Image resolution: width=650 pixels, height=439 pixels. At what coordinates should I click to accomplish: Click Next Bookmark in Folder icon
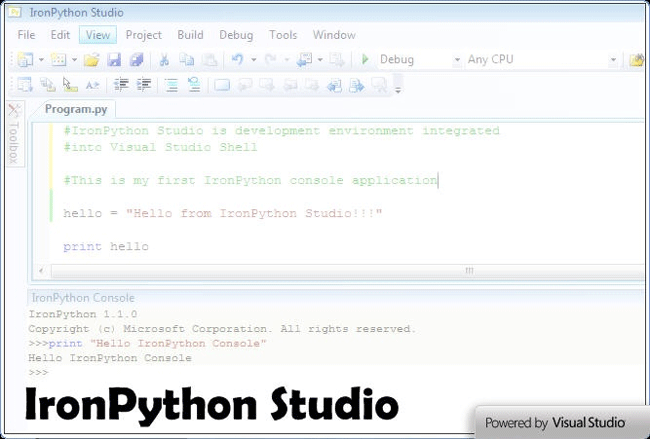click(312, 85)
